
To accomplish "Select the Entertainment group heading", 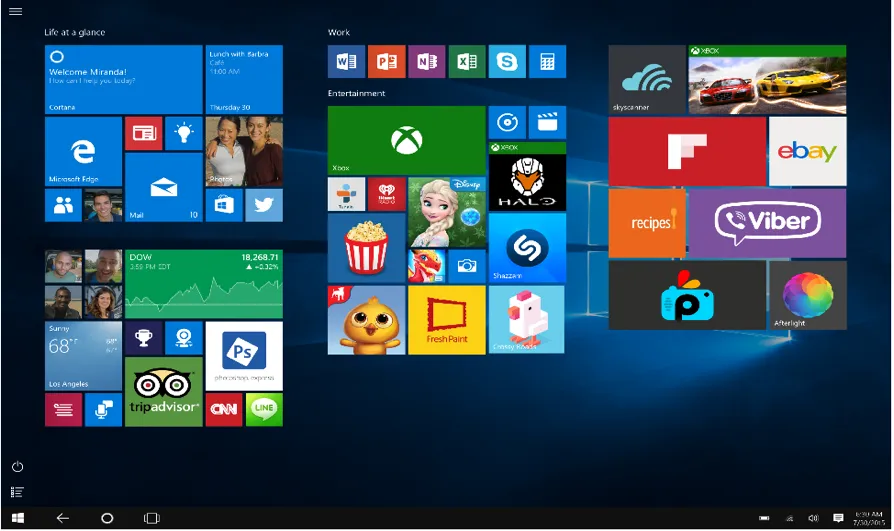I will click(356, 94).
